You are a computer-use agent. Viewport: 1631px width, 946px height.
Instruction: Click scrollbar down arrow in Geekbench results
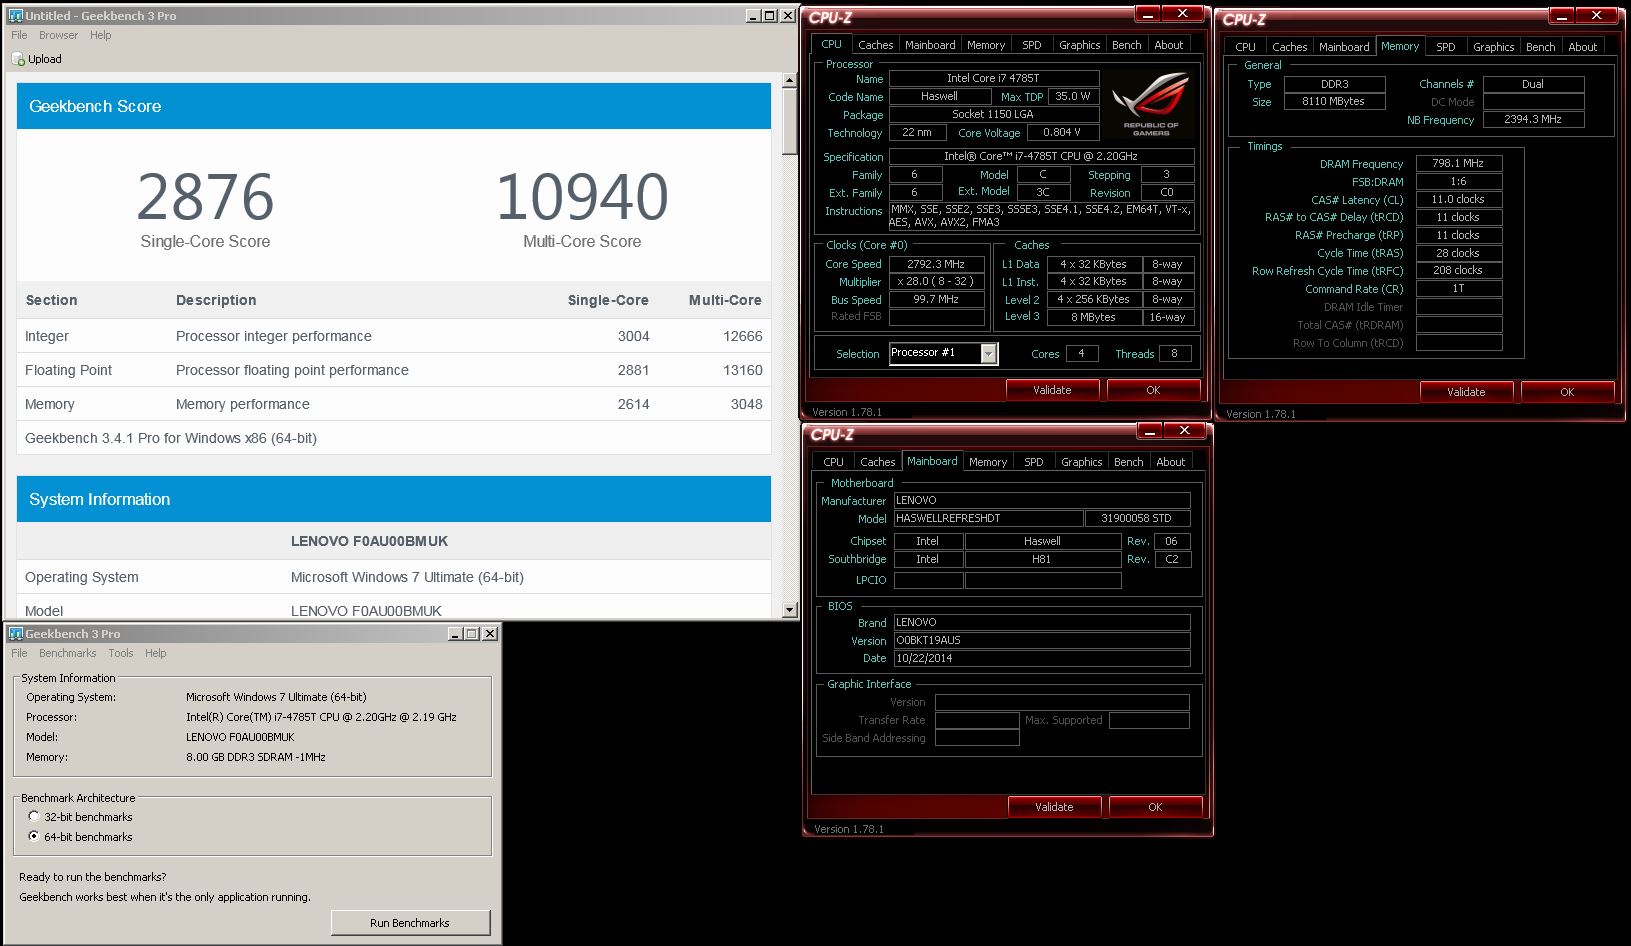[x=789, y=609]
